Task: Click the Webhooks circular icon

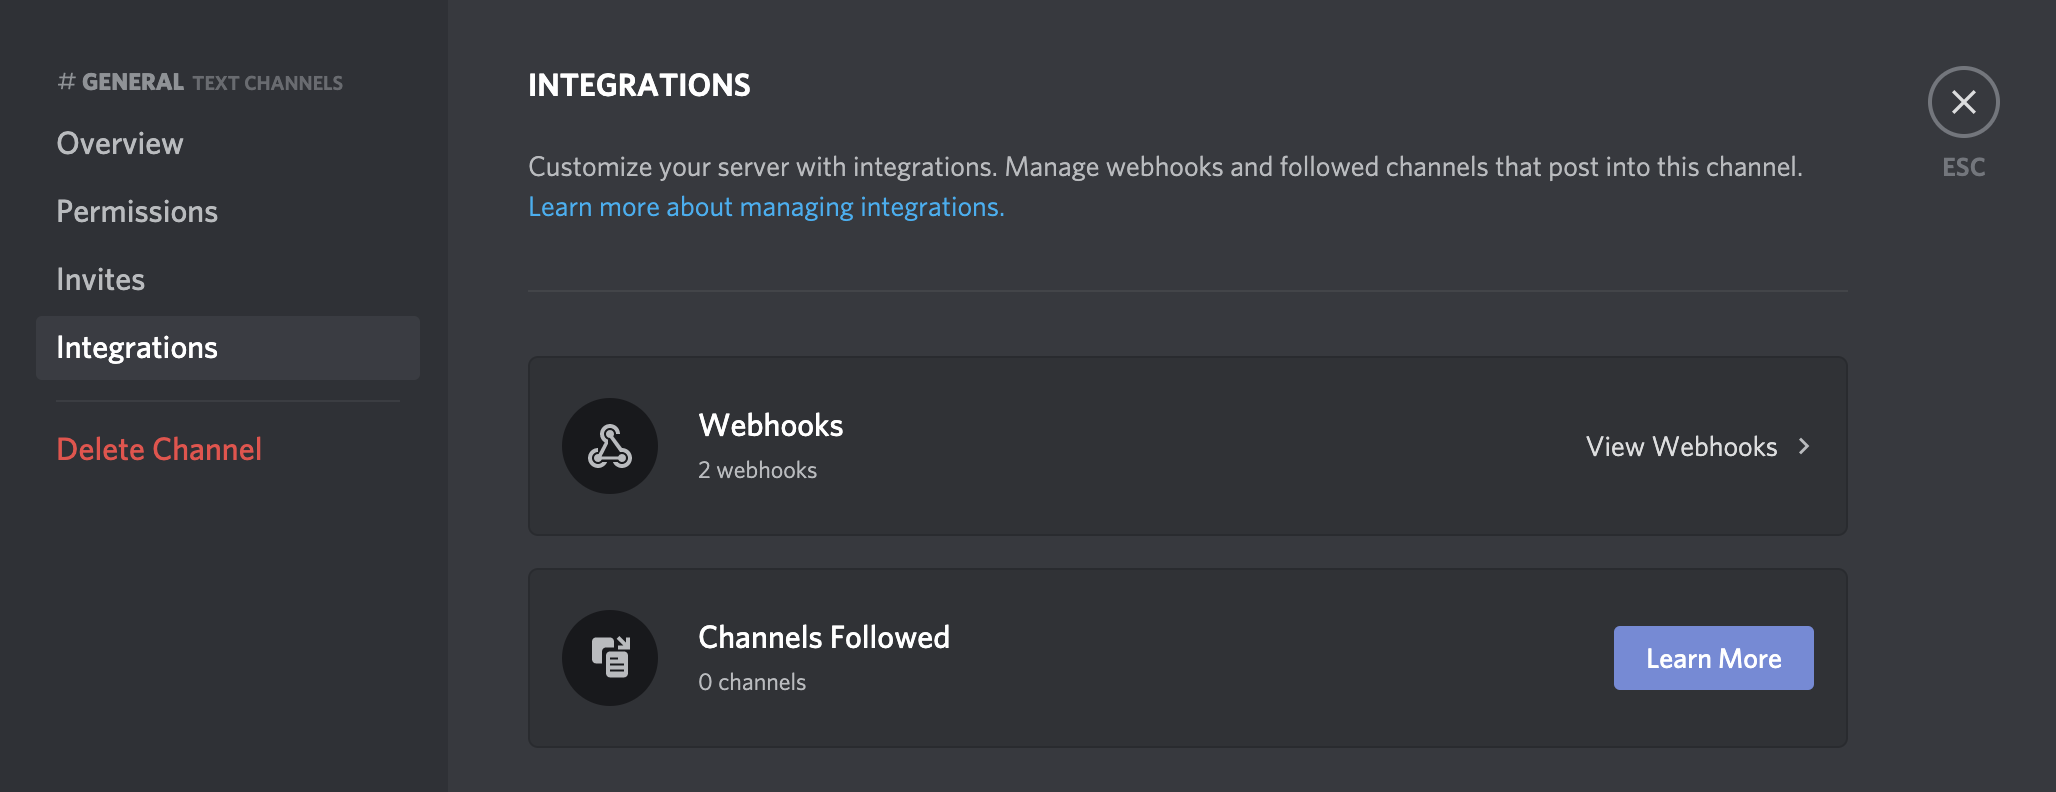Action: click(x=610, y=446)
